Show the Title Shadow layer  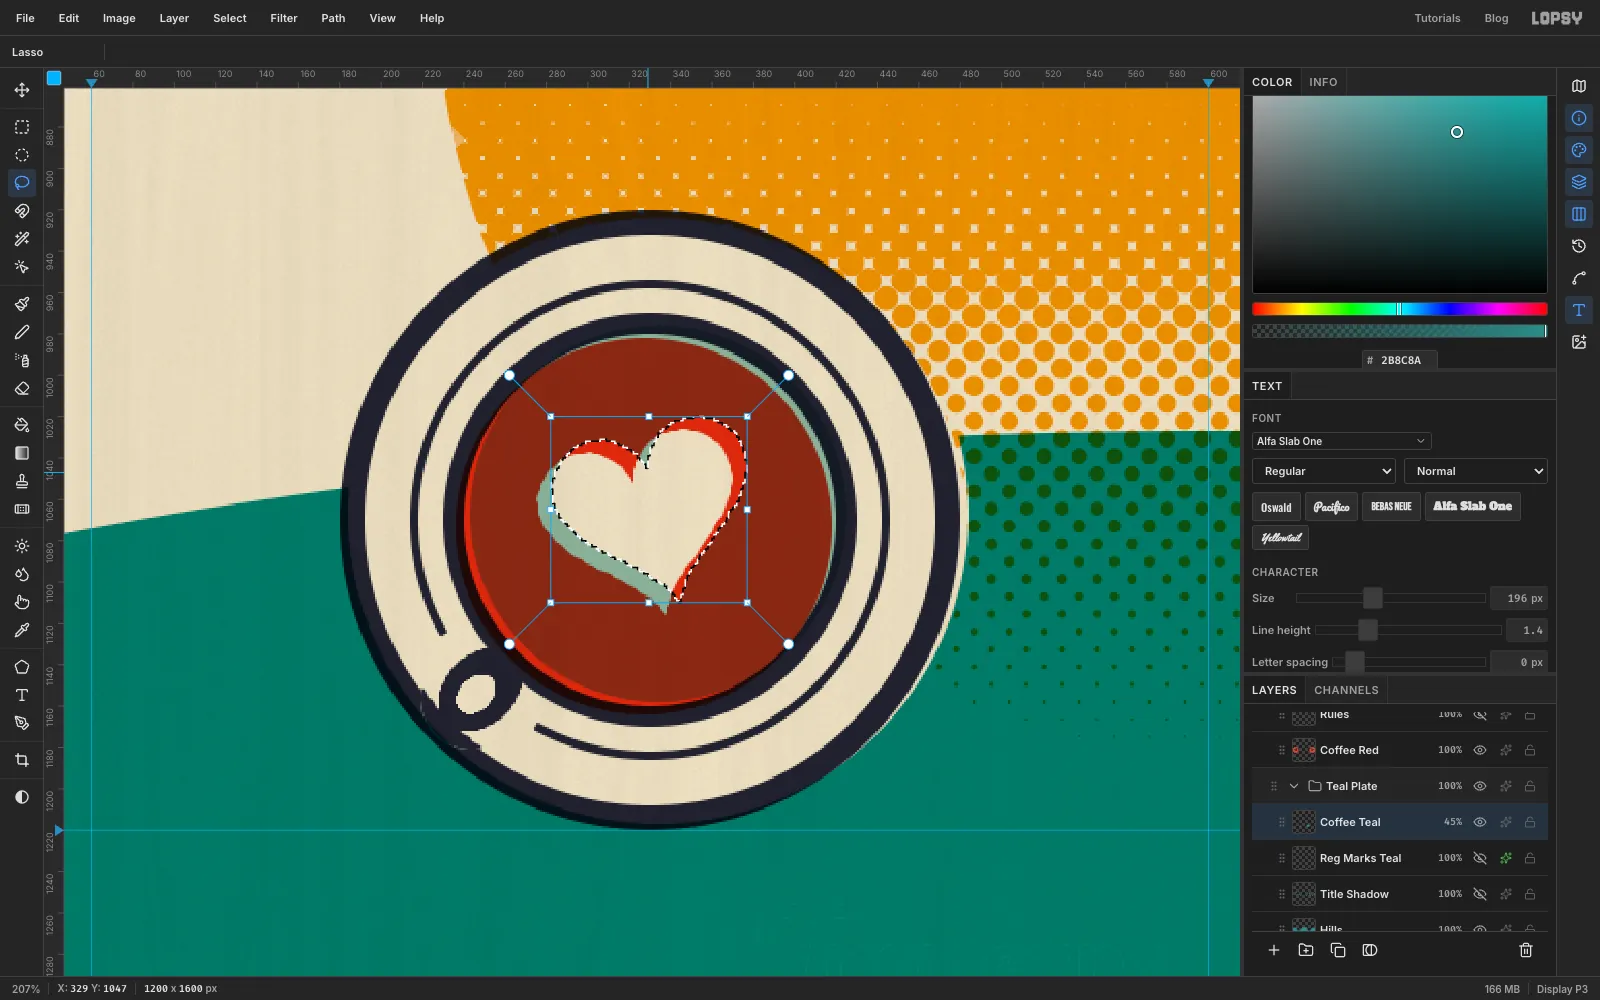(x=1480, y=894)
